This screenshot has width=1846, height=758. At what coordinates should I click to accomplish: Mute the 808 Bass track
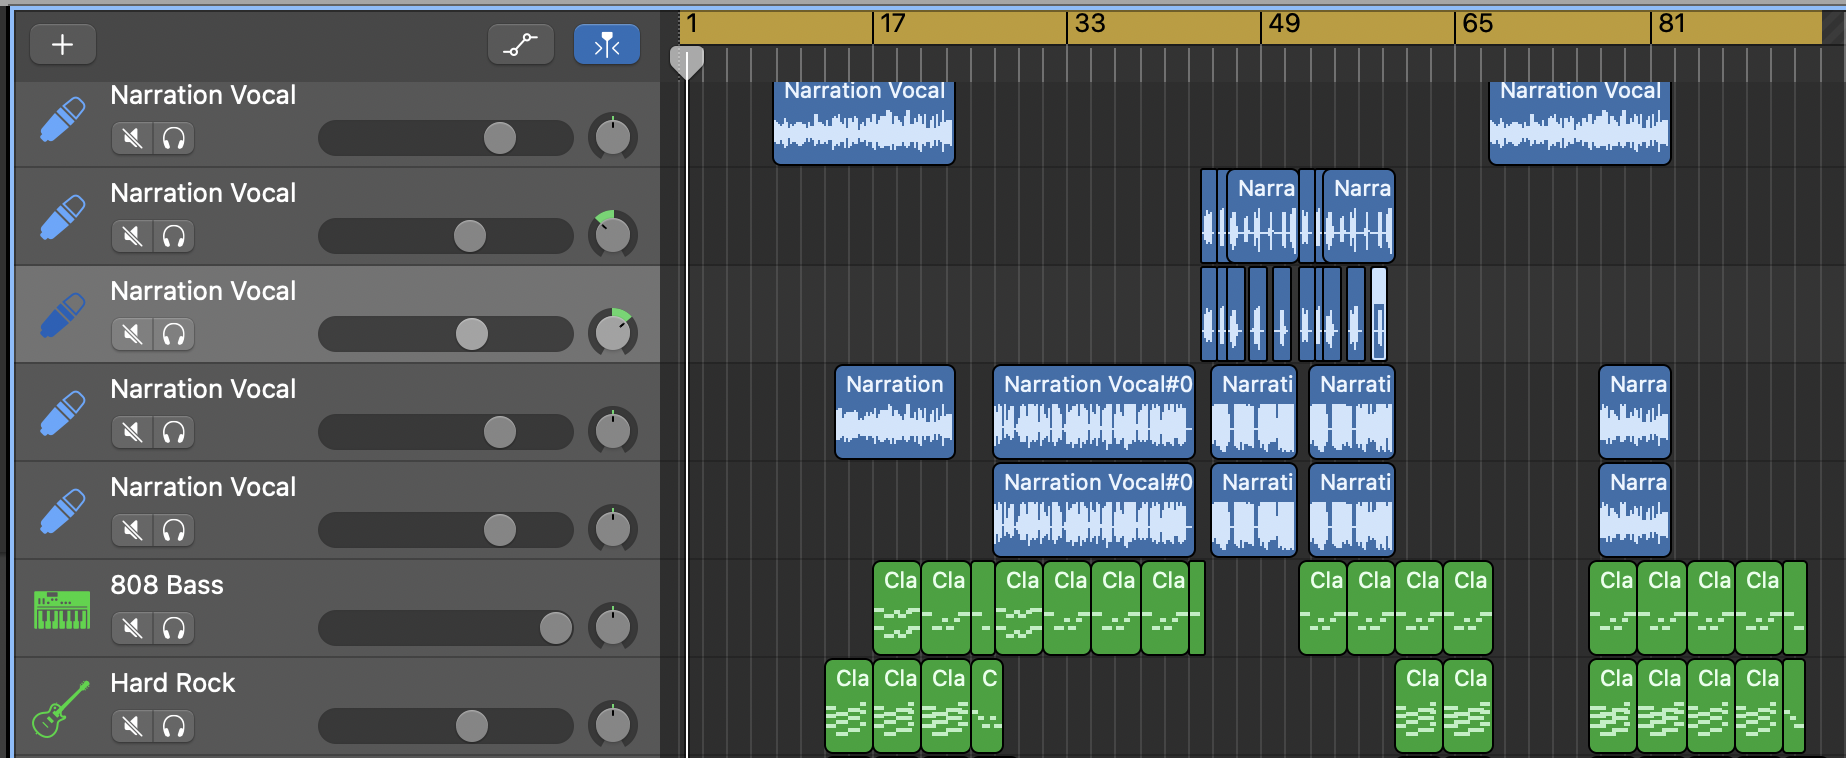[x=132, y=628]
